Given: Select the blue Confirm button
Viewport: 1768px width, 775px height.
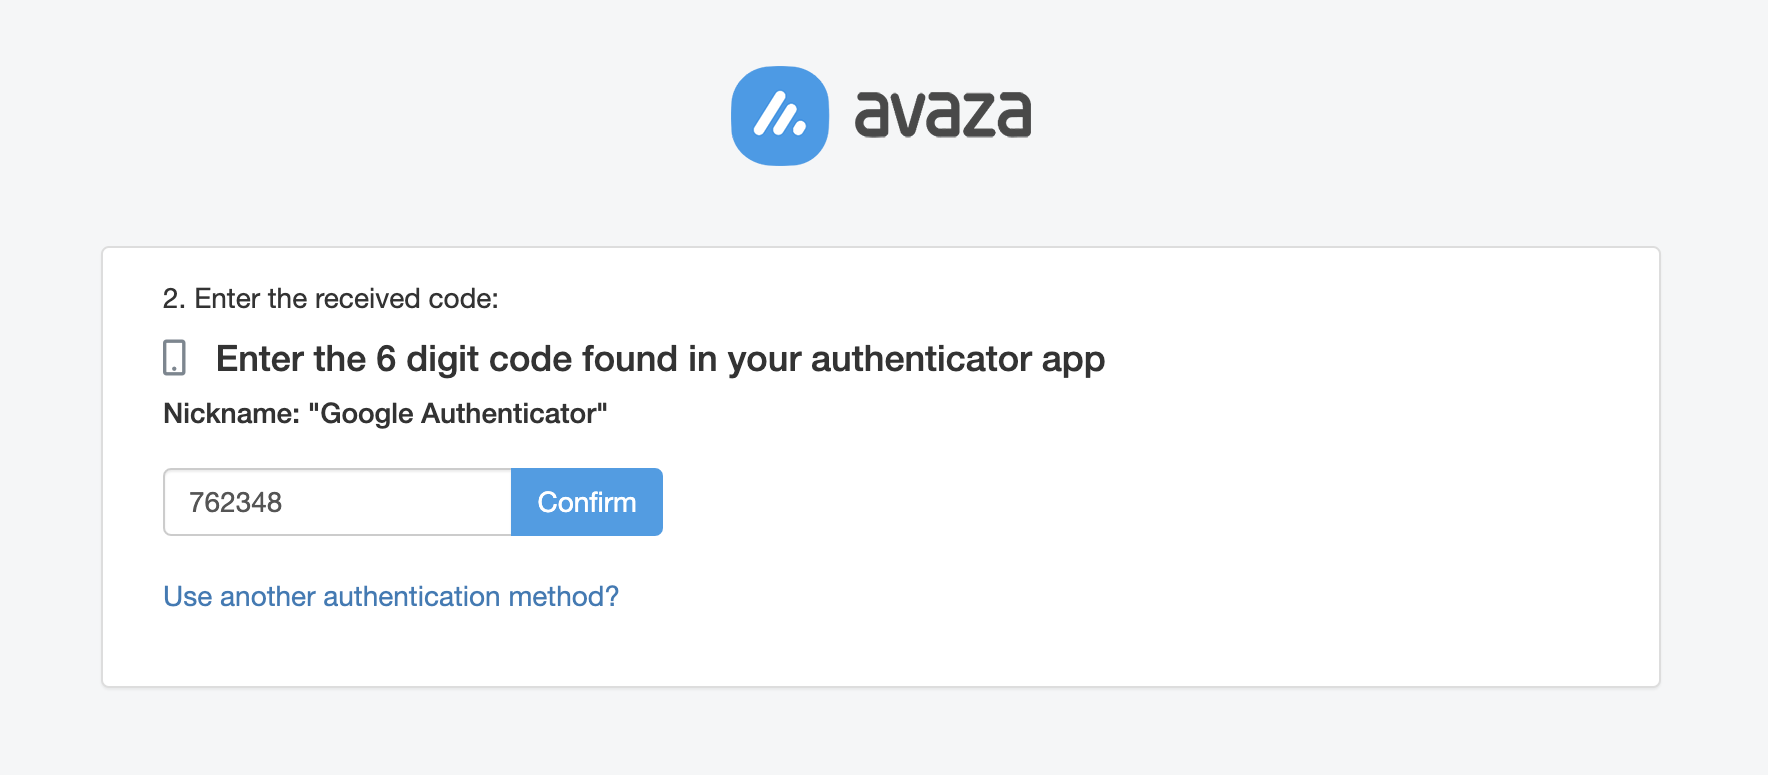Looking at the screenshot, I should click(x=587, y=502).
